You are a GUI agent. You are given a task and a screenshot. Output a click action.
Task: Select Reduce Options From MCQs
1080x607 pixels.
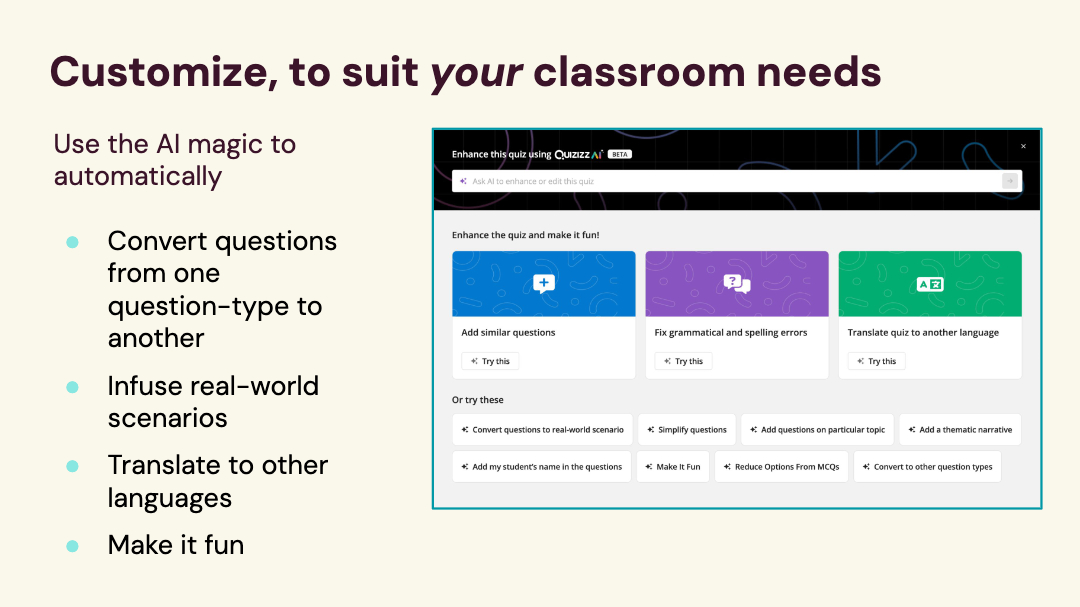781,467
